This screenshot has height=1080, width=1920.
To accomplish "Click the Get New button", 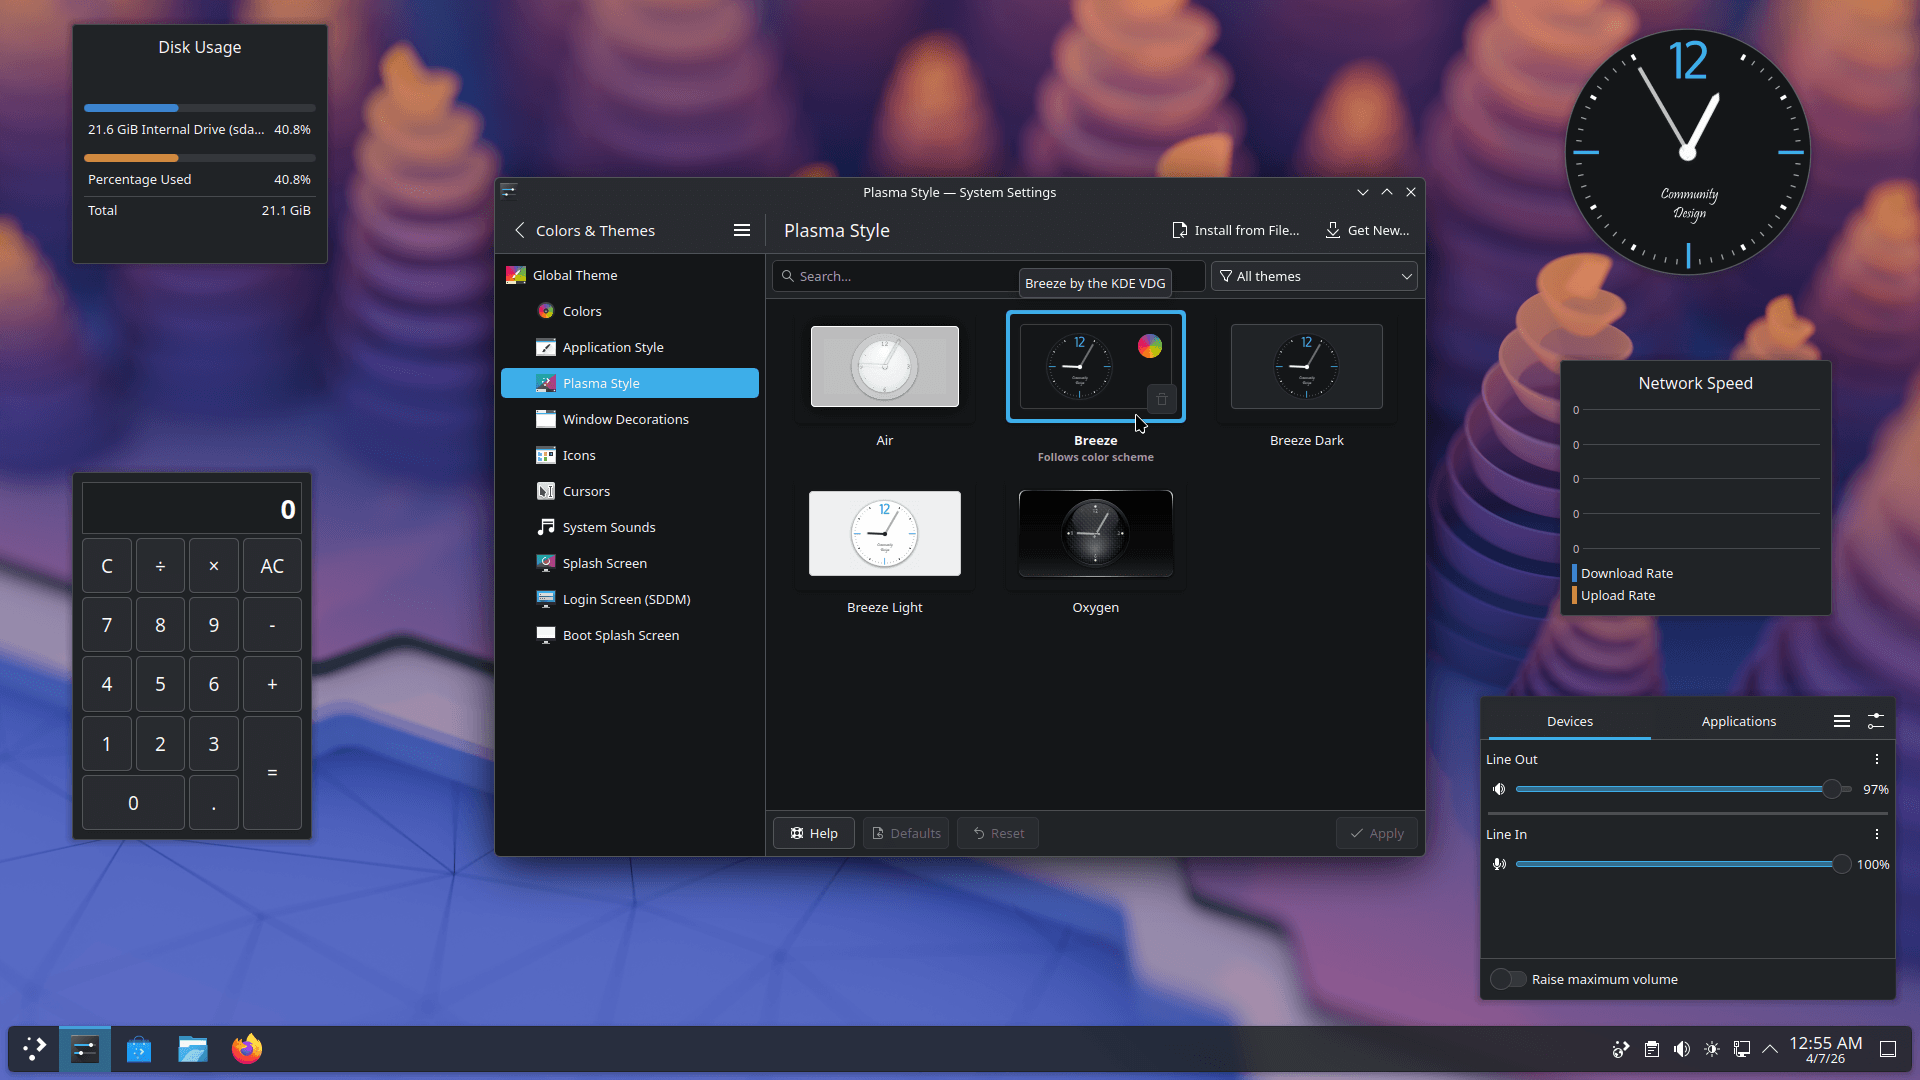I will pyautogui.click(x=1367, y=230).
